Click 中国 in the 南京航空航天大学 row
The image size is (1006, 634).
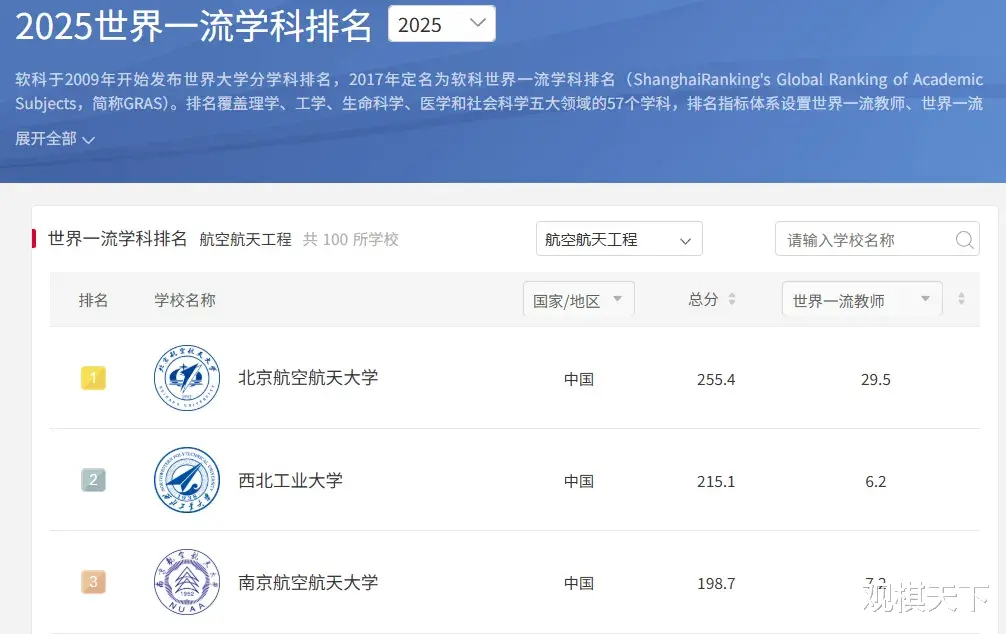click(x=579, y=583)
